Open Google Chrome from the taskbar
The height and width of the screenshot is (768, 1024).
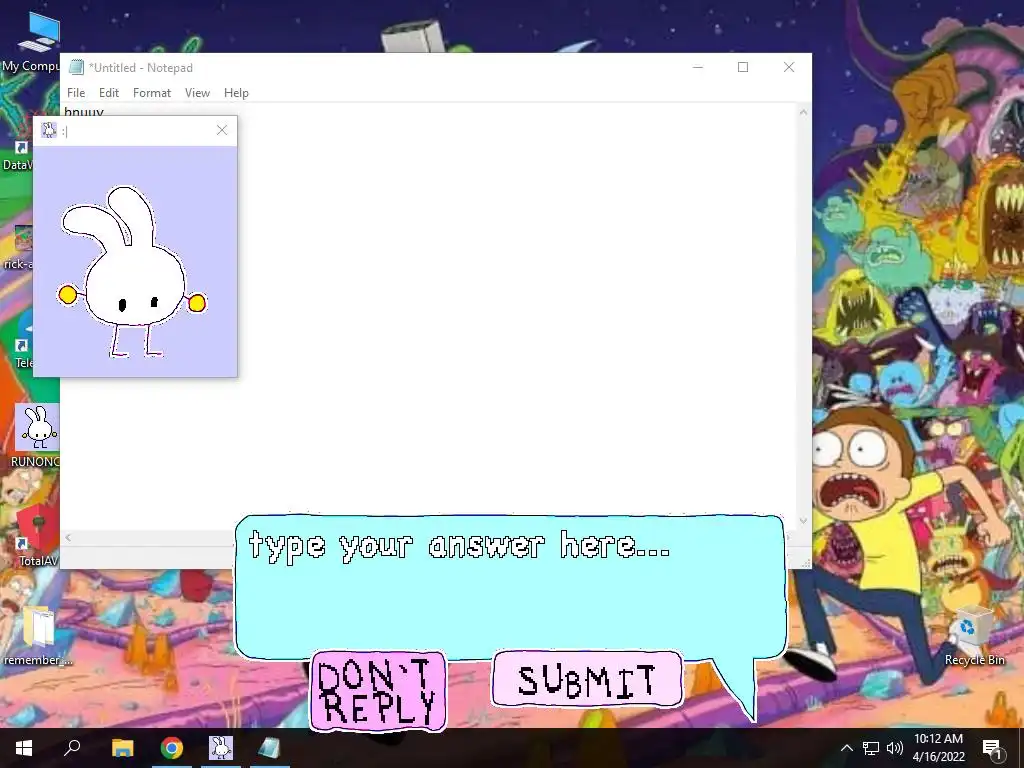tap(172, 748)
